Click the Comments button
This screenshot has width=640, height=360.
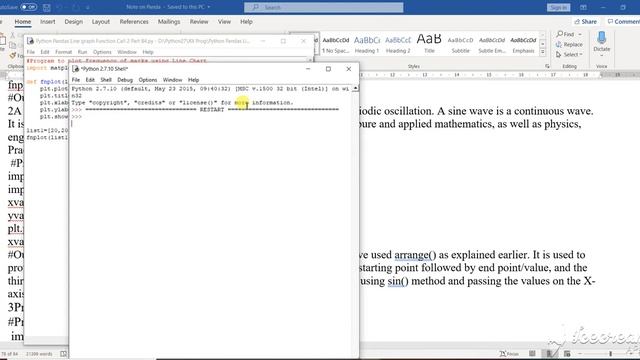623,22
